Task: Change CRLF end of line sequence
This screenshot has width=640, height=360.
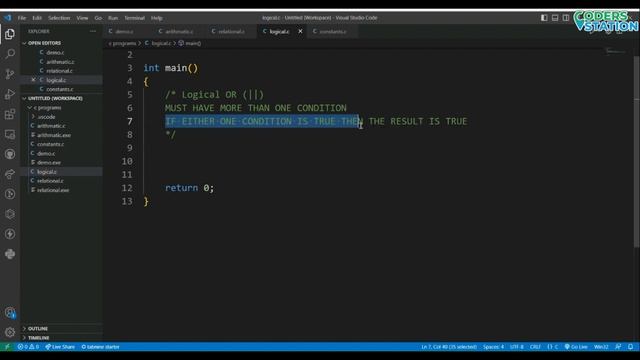Action: [535, 347]
